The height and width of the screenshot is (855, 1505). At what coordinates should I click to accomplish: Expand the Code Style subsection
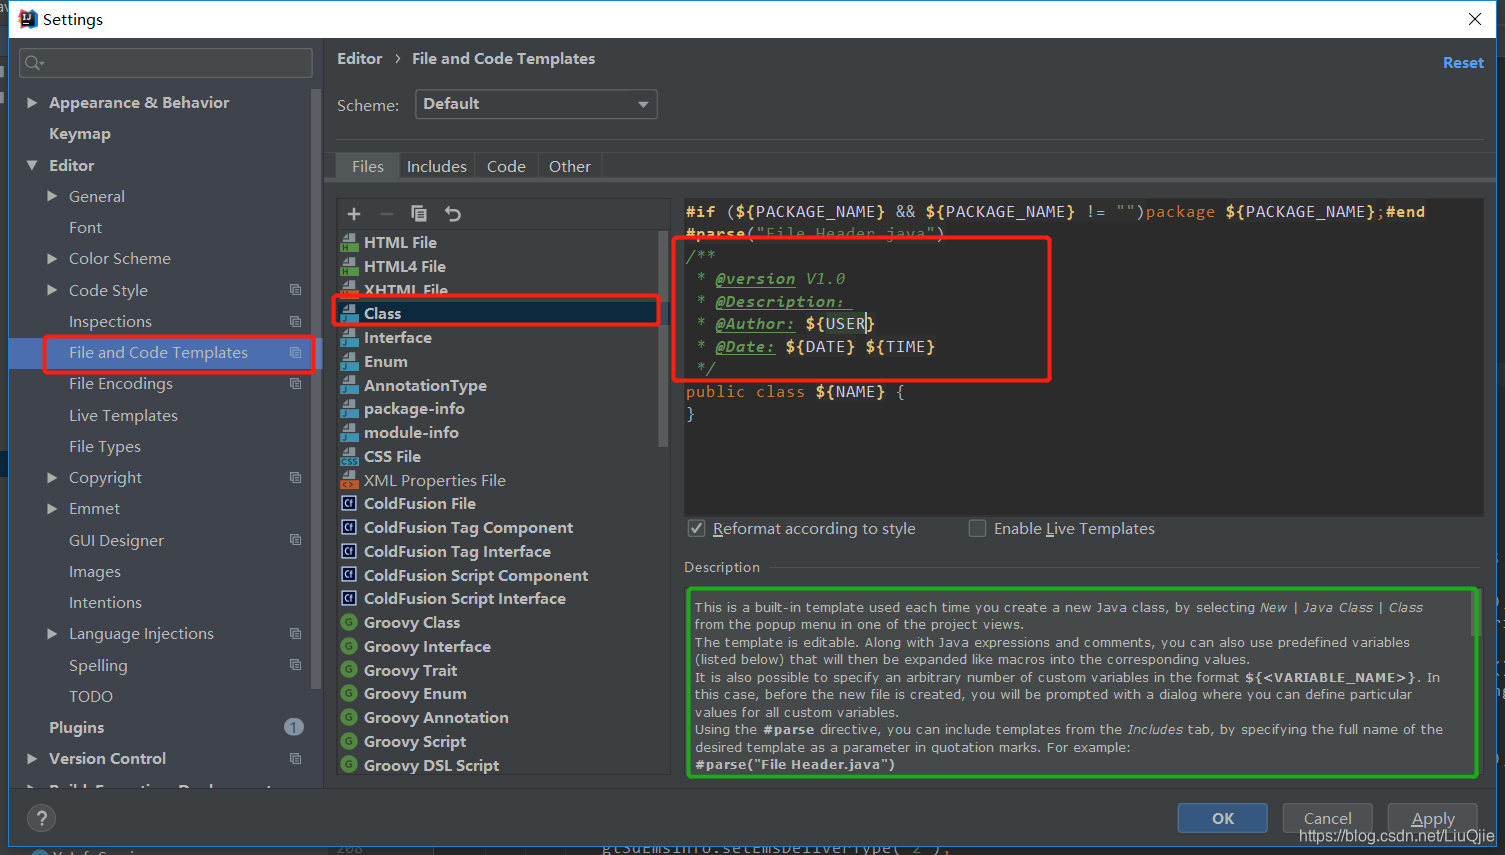[52, 290]
